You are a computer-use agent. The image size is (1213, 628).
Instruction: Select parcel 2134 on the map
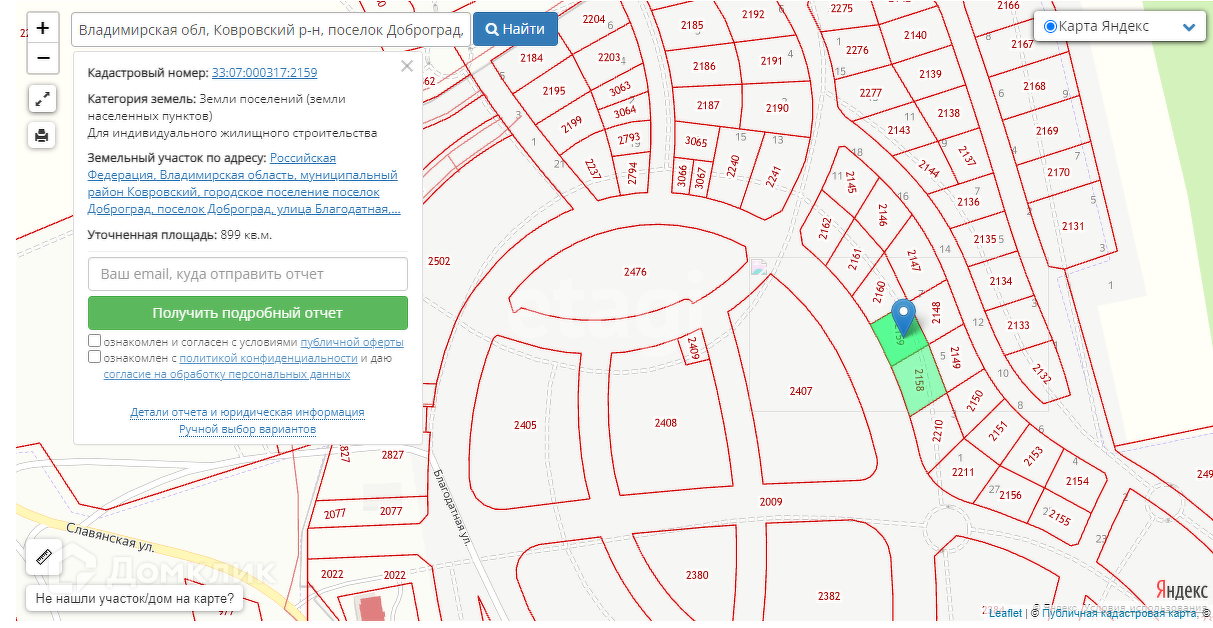point(1001,282)
